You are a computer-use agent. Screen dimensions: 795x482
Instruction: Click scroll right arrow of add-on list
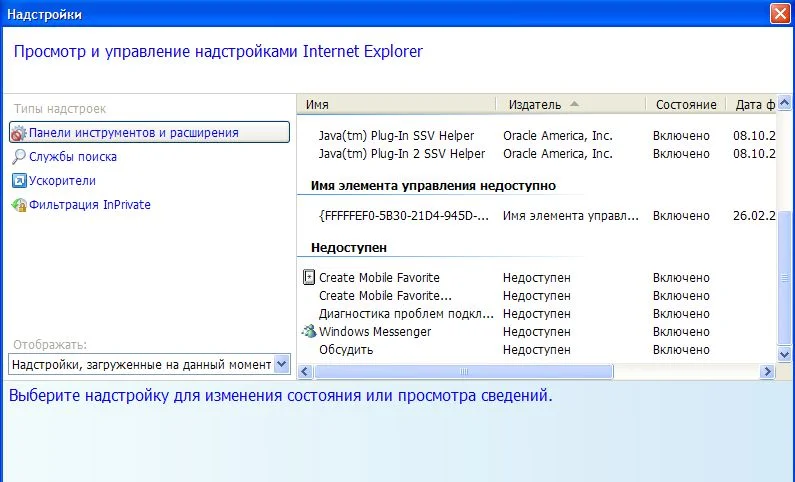coord(768,372)
